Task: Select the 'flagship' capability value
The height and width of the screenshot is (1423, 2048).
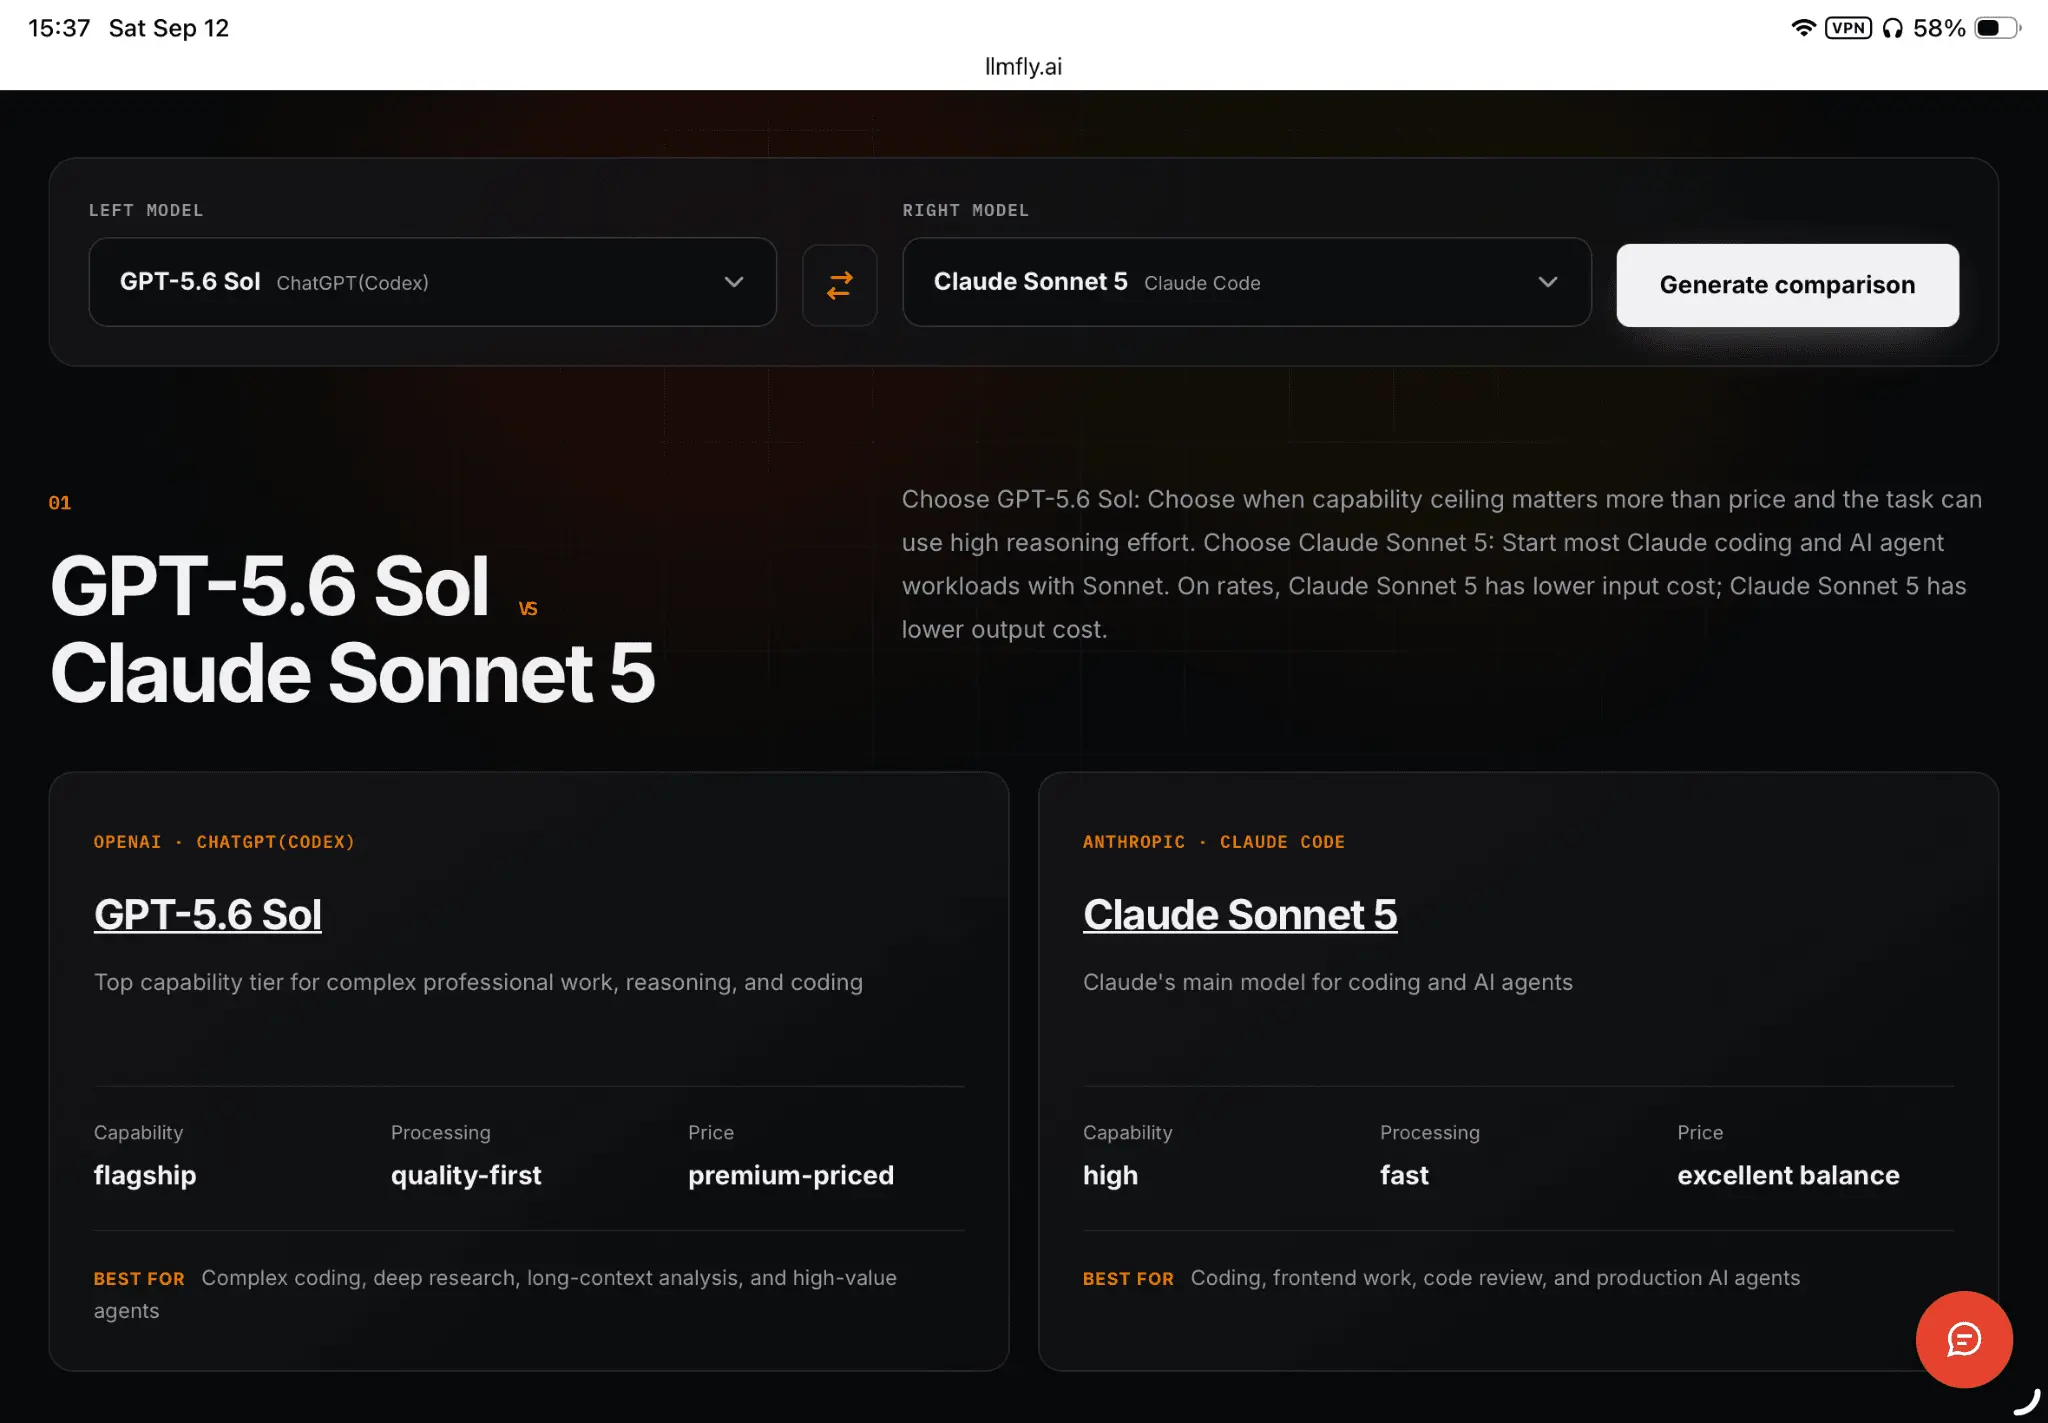Action: pyautogui.click(x=145, y=1175)
